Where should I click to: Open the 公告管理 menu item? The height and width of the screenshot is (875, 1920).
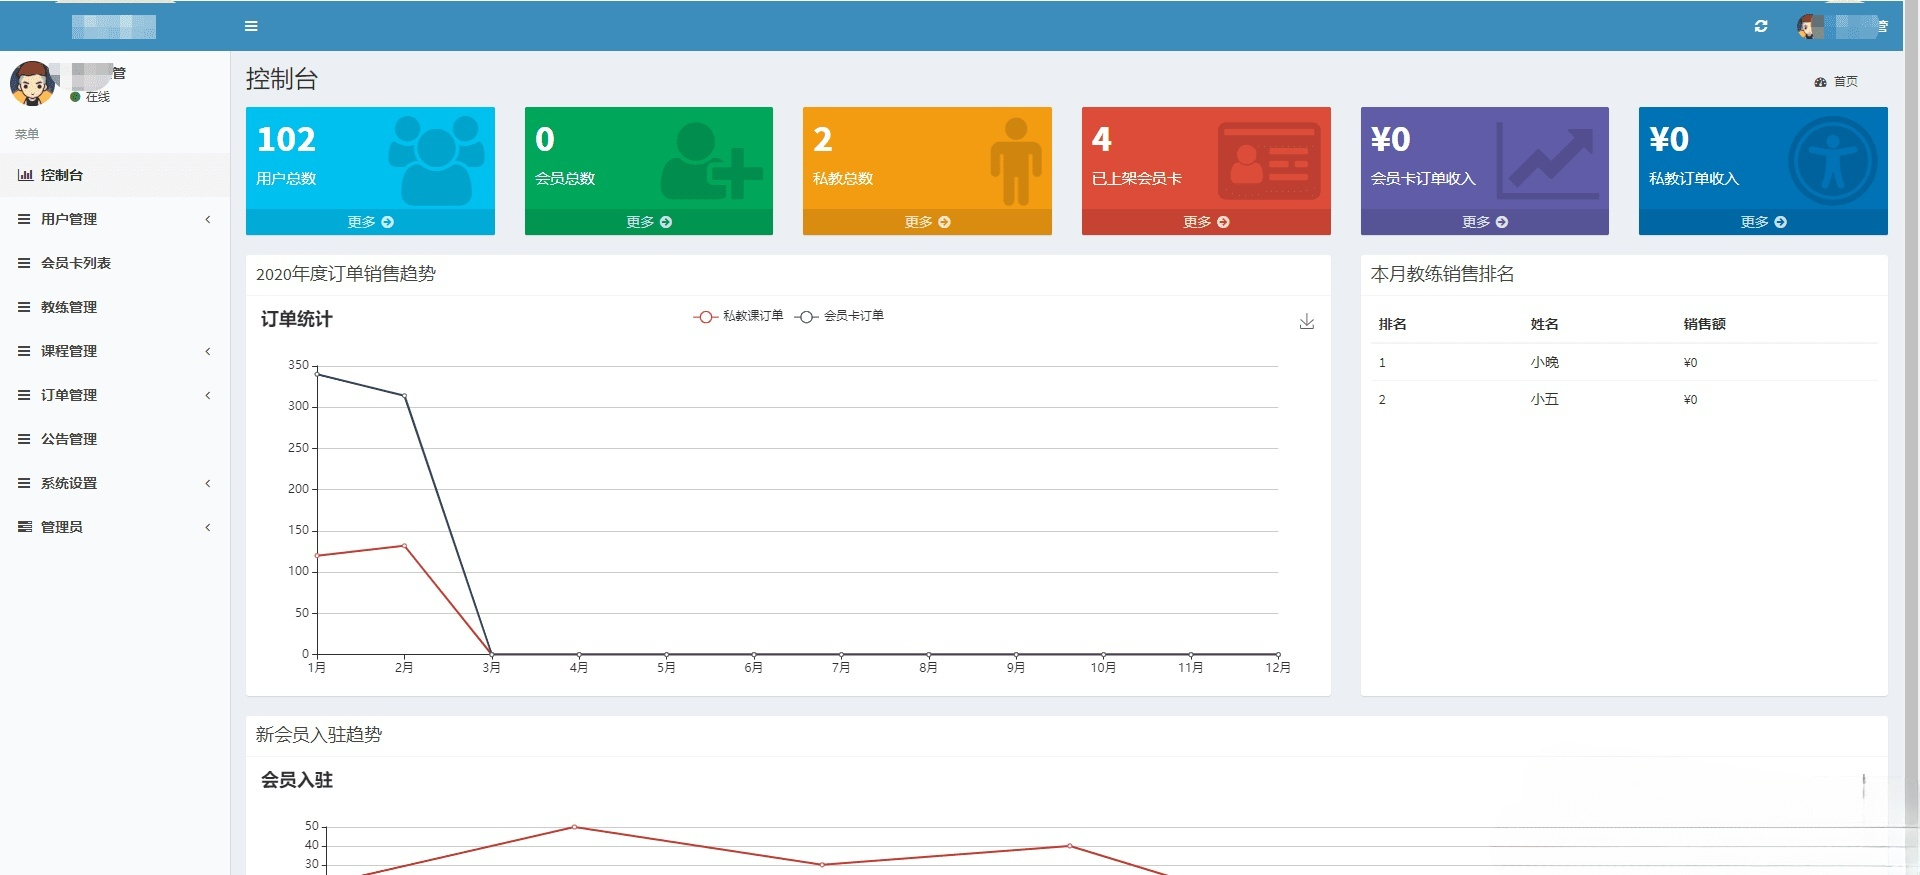tap(69, 439)
